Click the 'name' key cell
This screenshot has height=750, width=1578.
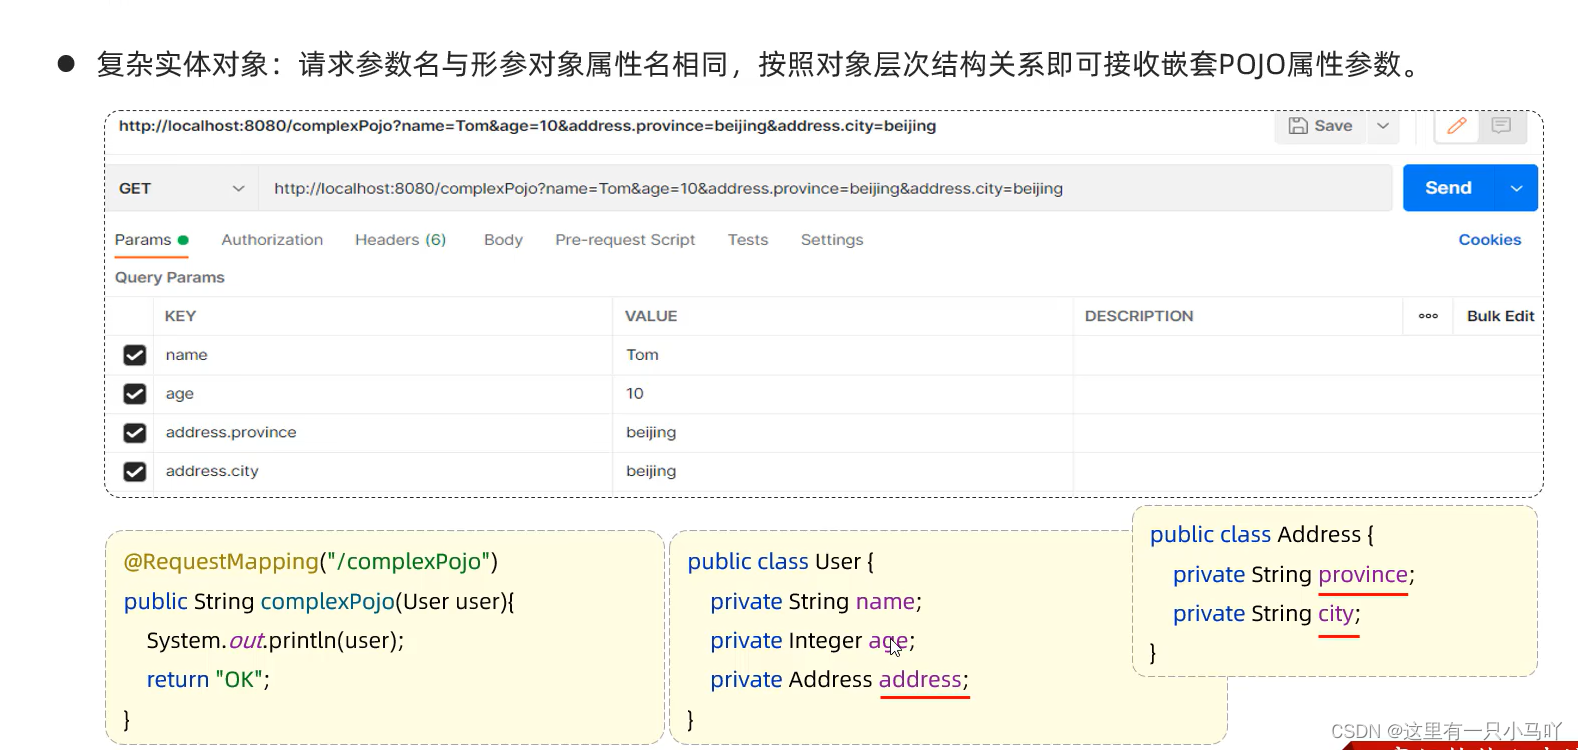[383, 355]
